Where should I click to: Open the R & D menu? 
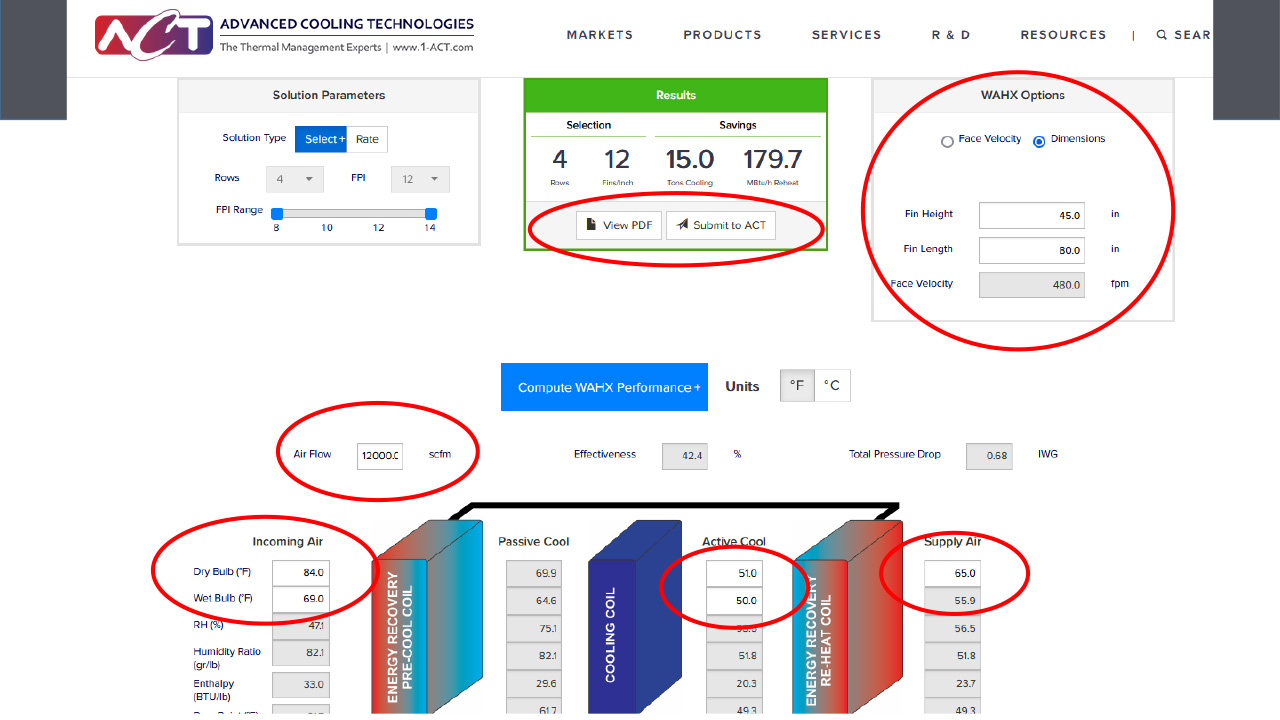pyautogui.click(x=951, y=35)
